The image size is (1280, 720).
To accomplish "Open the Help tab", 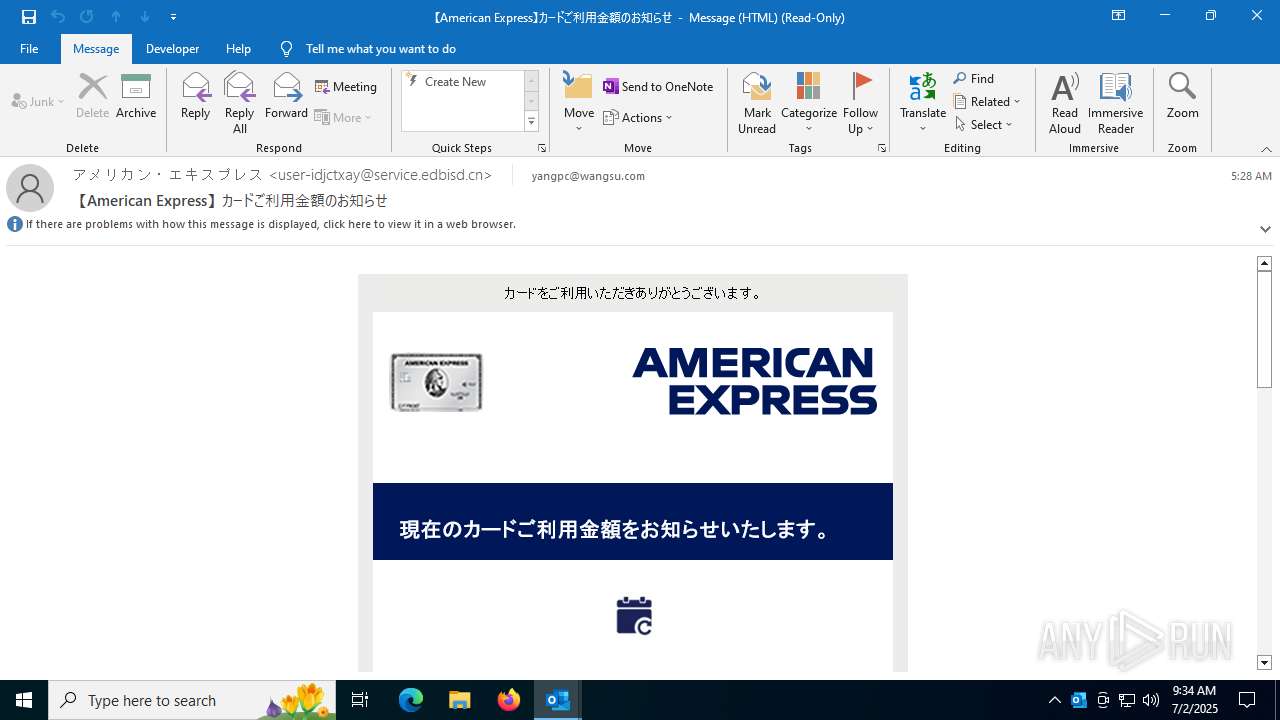I will pyautogui.click(x=238, y=49).
